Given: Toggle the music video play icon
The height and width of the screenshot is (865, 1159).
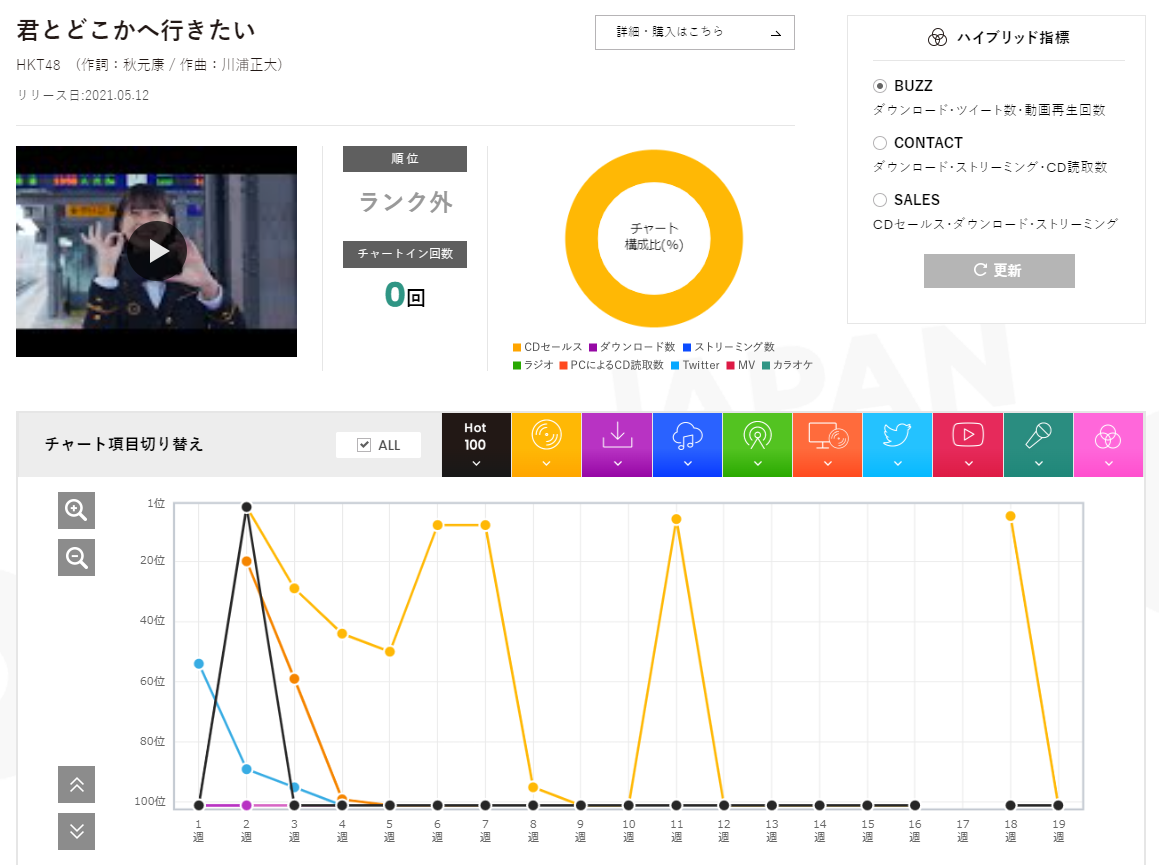Looking at the screenshot, I should 968,435.
